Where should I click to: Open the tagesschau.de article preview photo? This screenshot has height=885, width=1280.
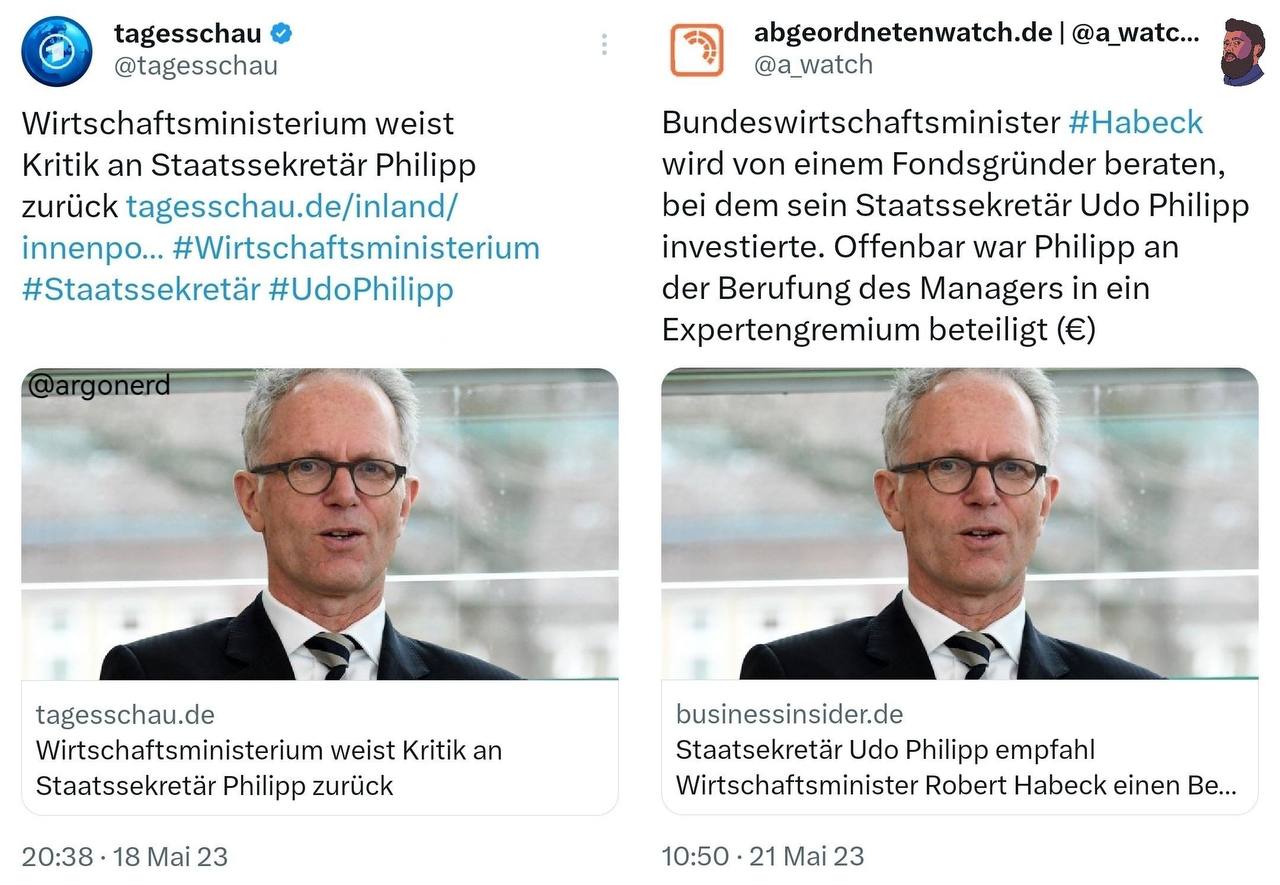[x=320, y=524]
